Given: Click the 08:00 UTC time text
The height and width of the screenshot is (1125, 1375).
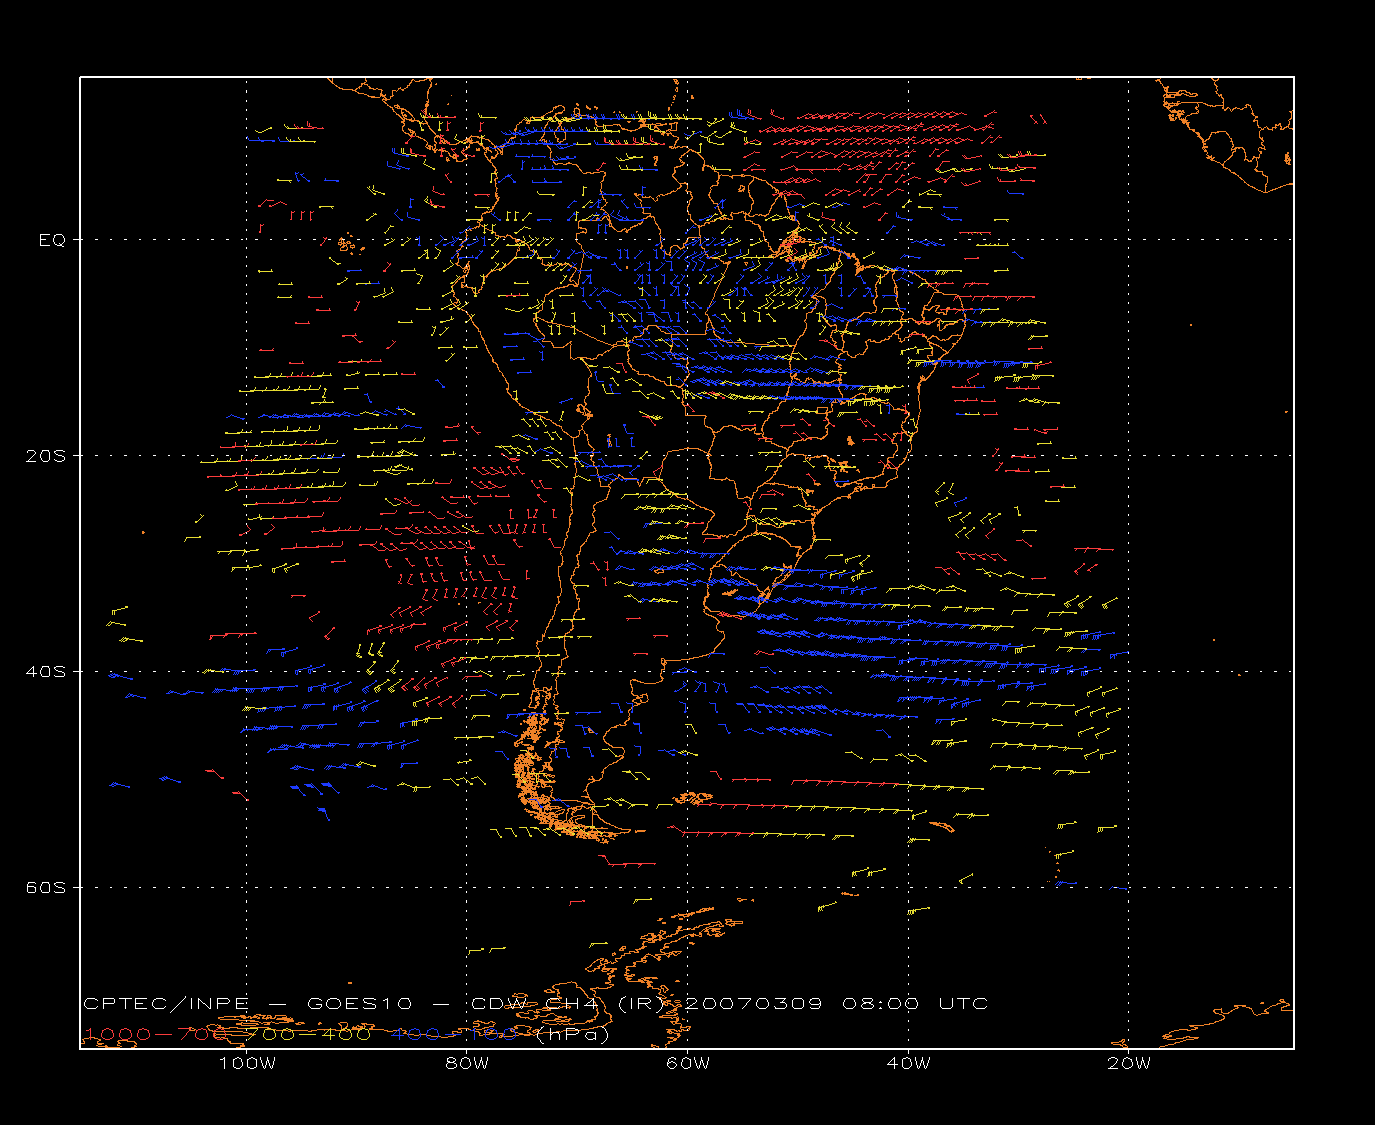Looking at the screenshot, I should click(915, 1004).
